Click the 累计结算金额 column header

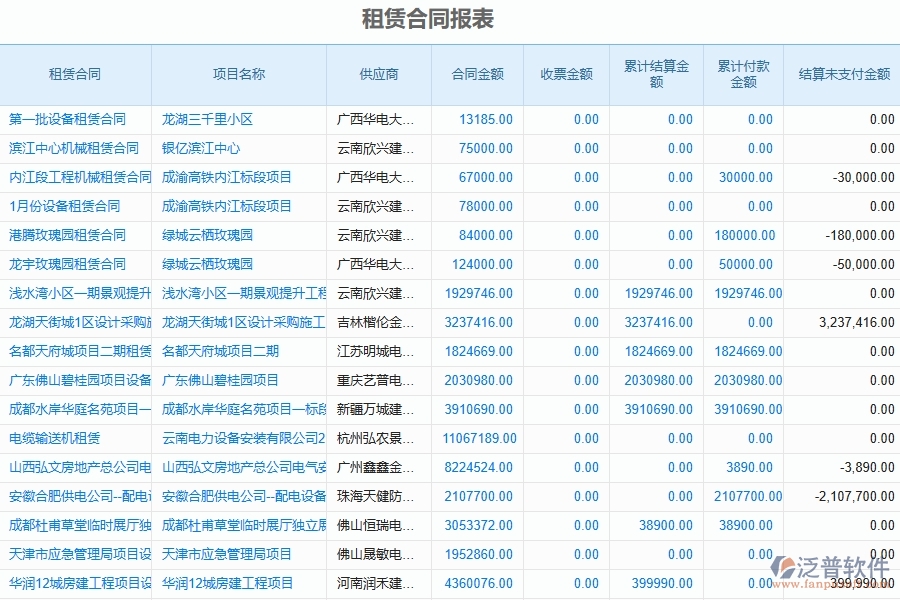655,73
